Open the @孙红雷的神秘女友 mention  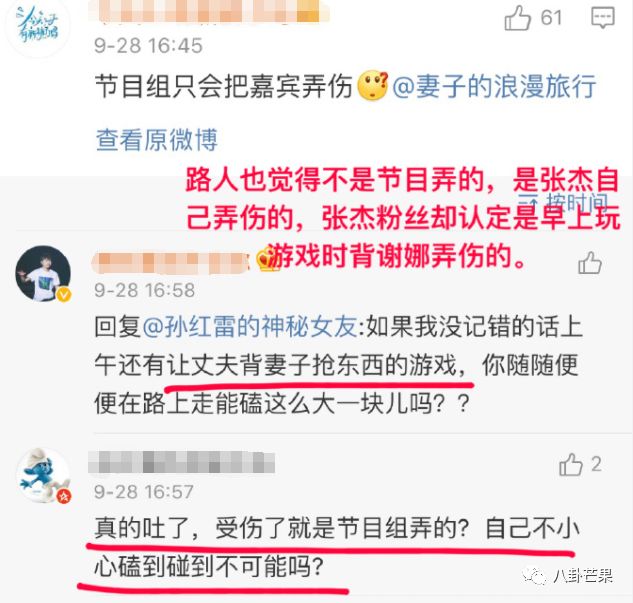pyautogui.click(x=250, y=326)
